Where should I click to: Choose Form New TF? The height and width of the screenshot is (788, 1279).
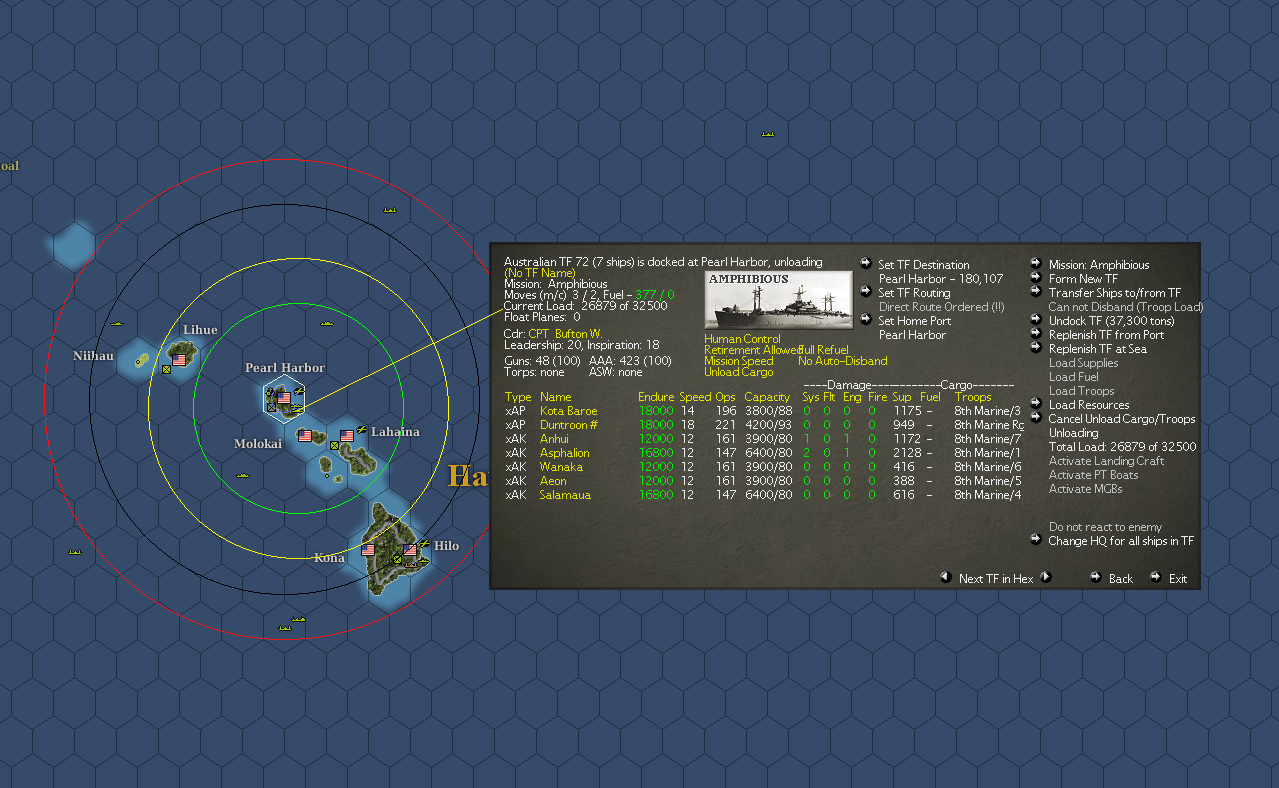click(1083, 279)
